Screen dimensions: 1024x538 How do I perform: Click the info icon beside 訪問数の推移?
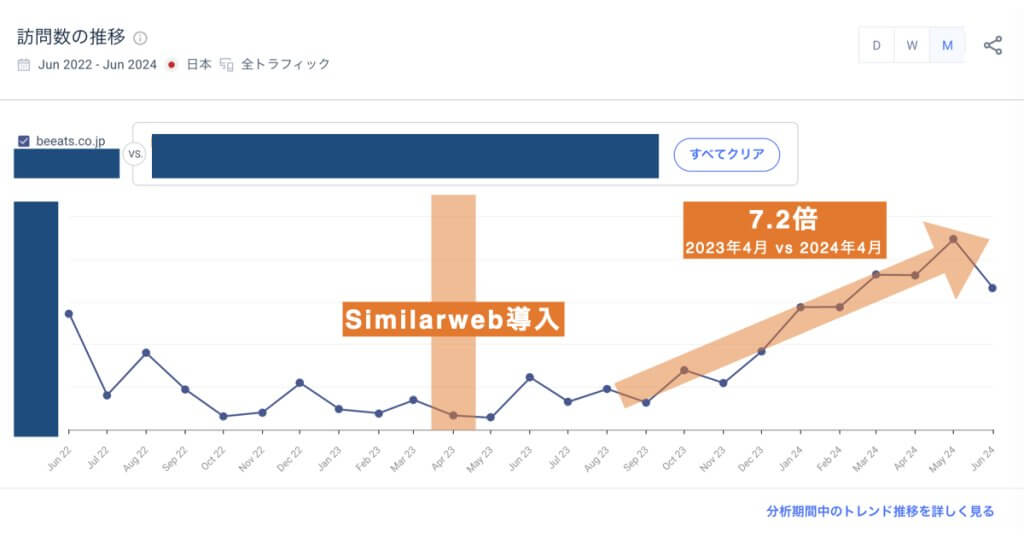click(x=140, y=38)
